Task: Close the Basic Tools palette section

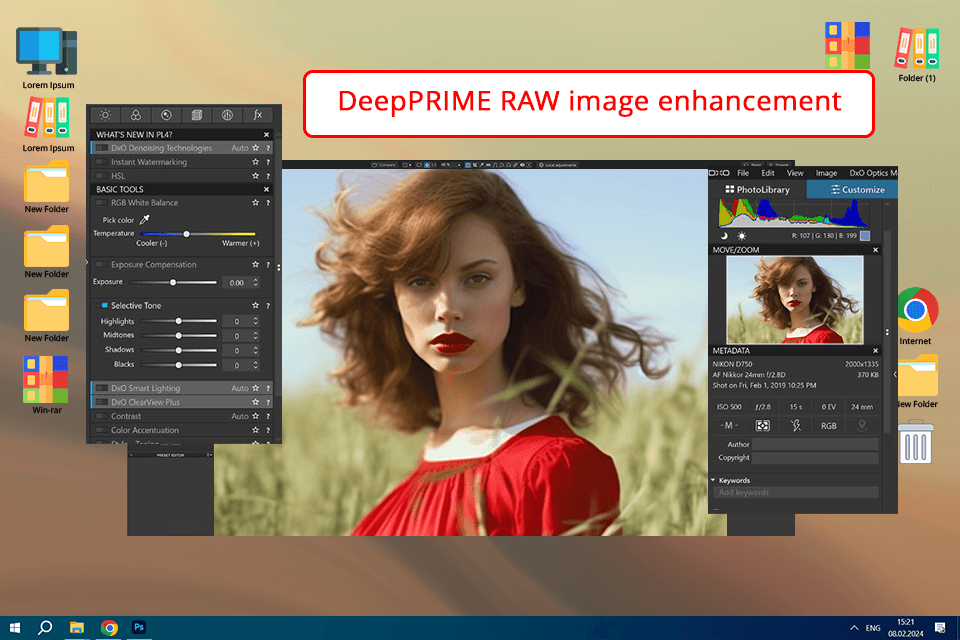Action: click(x=266, y=189)
